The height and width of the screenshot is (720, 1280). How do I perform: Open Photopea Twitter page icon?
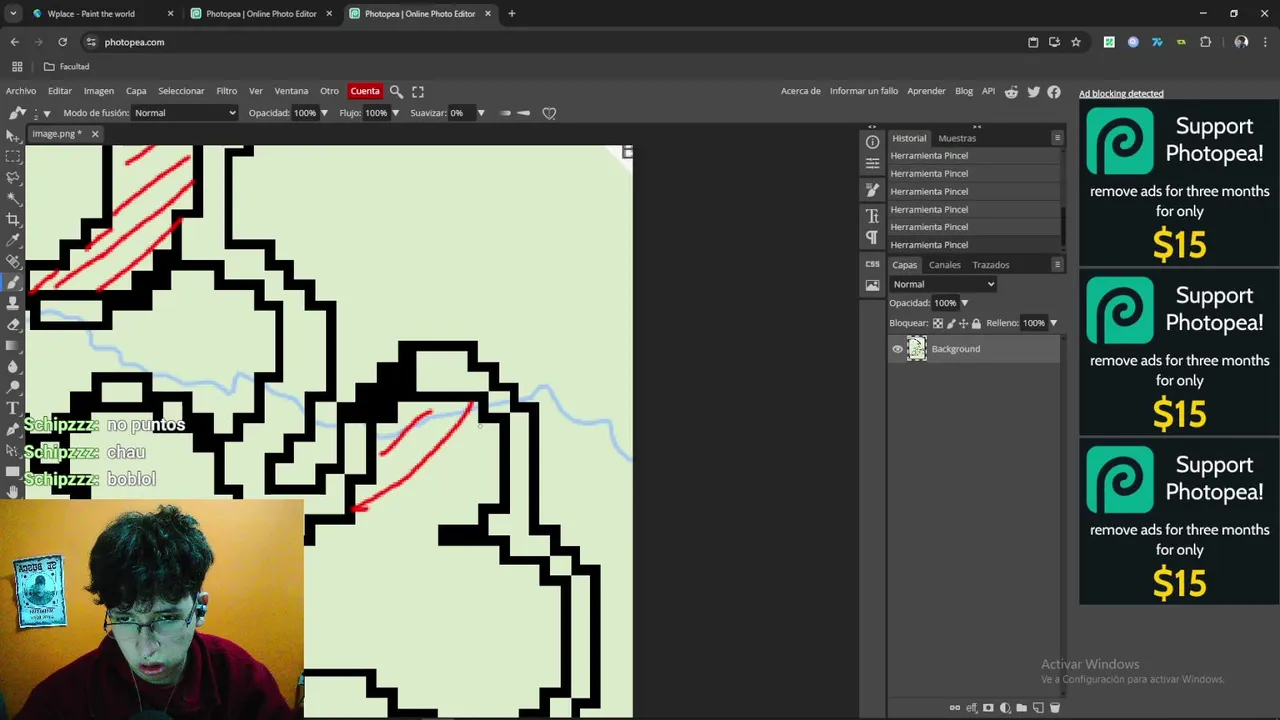coord(1033,91)
